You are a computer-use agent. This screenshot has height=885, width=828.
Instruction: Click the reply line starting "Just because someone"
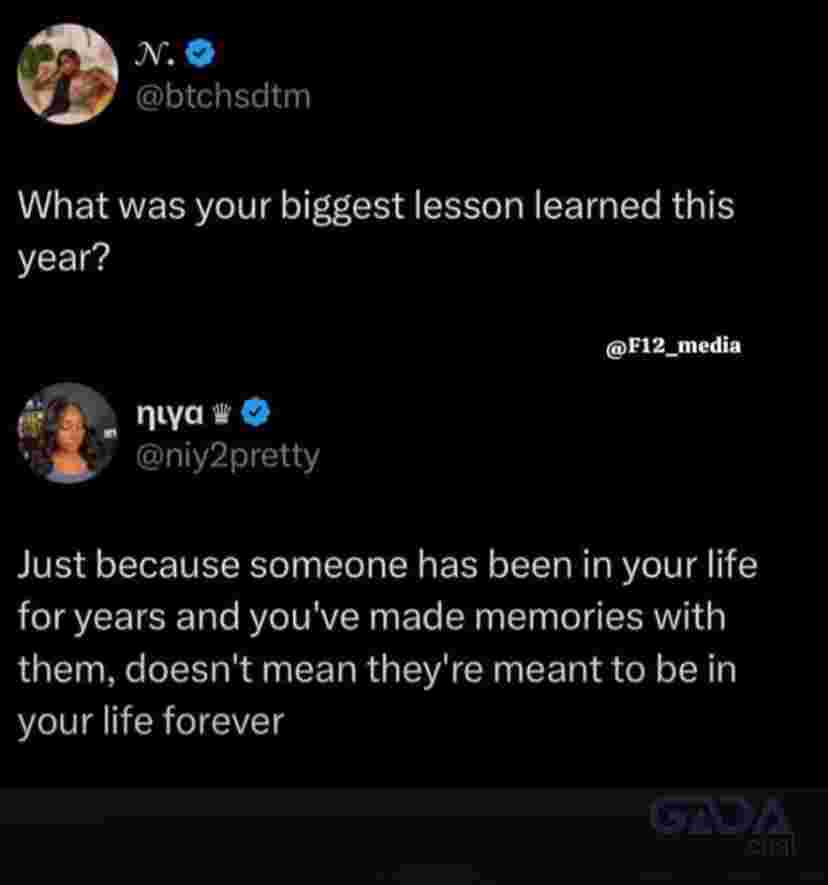click(387, 566)
